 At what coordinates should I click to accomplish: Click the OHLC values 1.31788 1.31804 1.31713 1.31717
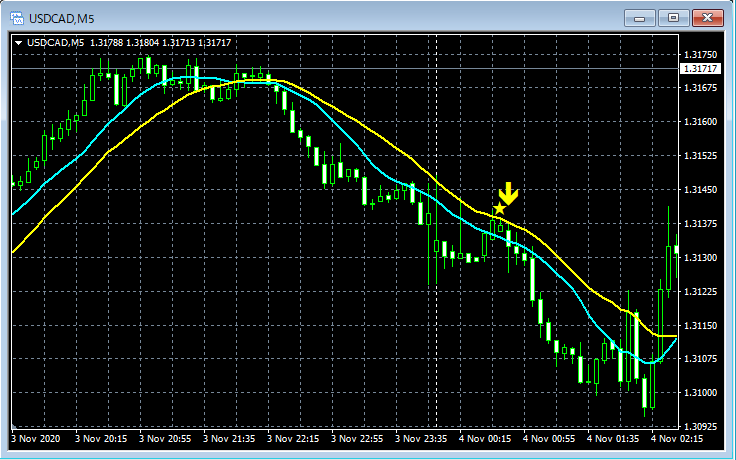pos(161,43)
